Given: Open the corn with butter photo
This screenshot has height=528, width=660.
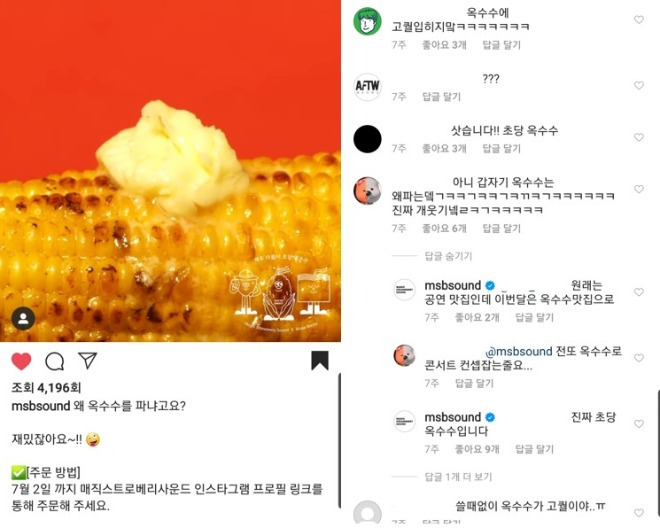Looking at the screenshot, I should point(170,171).
